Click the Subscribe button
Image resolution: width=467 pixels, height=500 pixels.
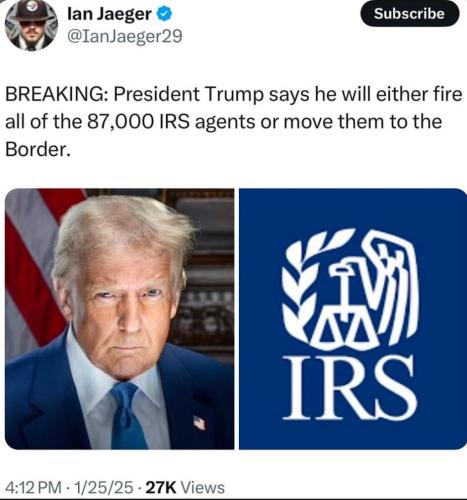point(410,14)
